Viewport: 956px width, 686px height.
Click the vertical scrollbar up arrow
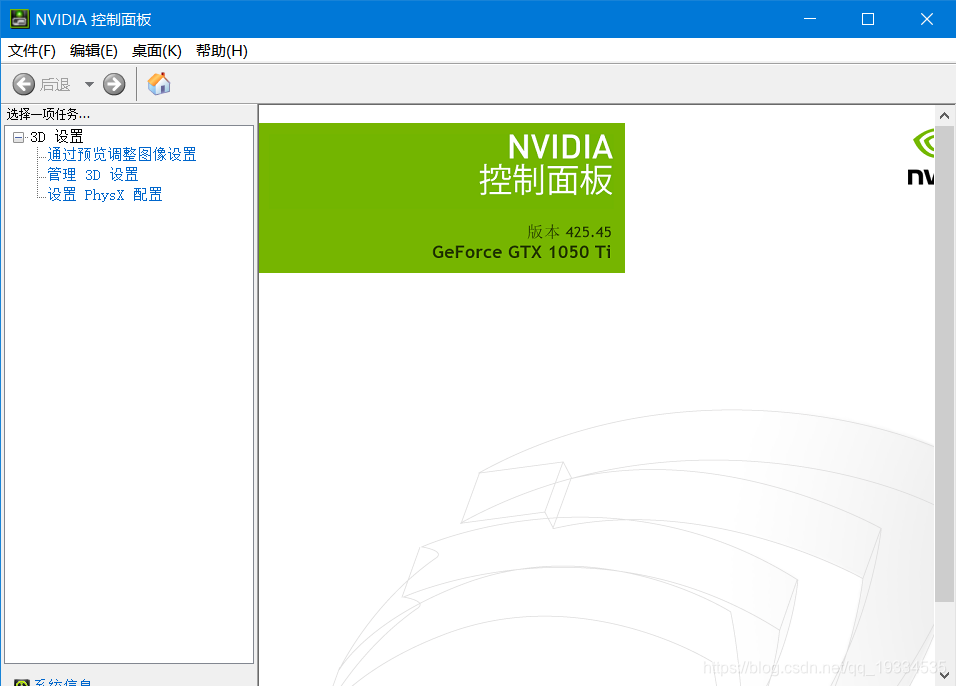click(x=944, y=115)
